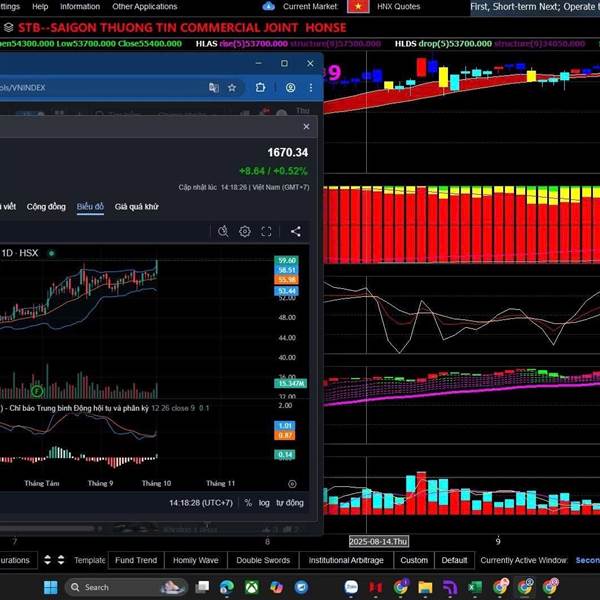Click the 1D · HSX chart interval label
This screenshot has width=600, height=600.
click(x=20, y=253)
